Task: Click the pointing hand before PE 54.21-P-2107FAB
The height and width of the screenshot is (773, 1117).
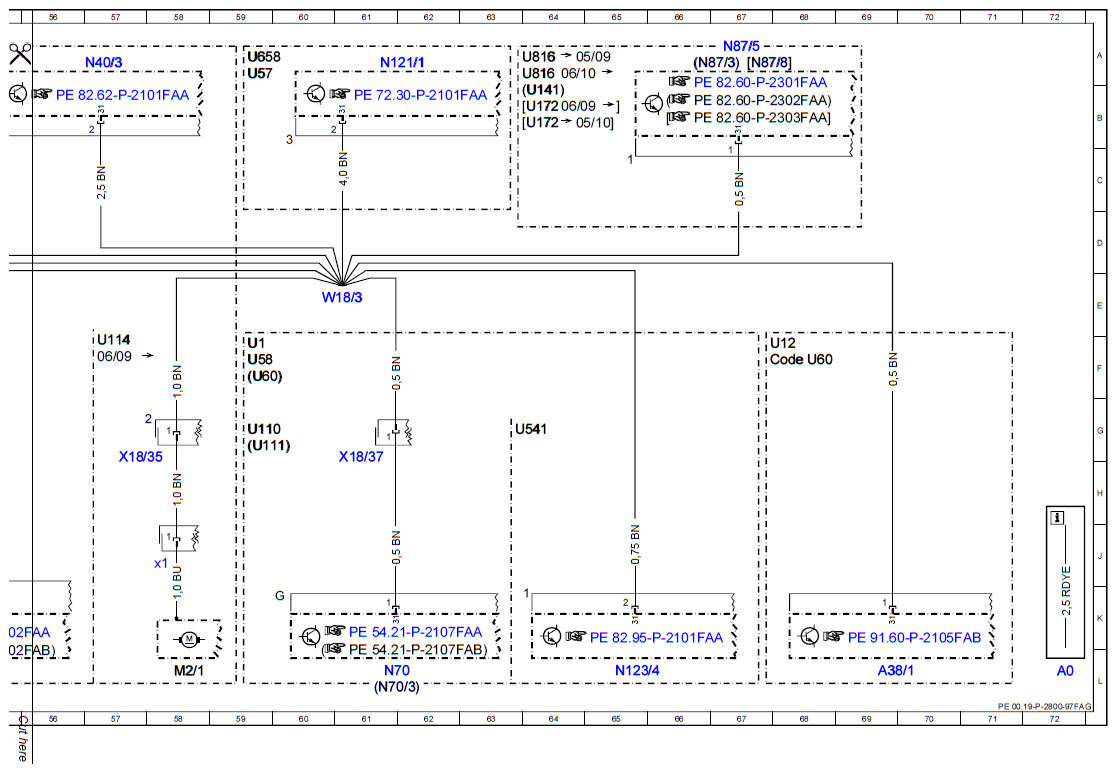Action: click(335, 649)
